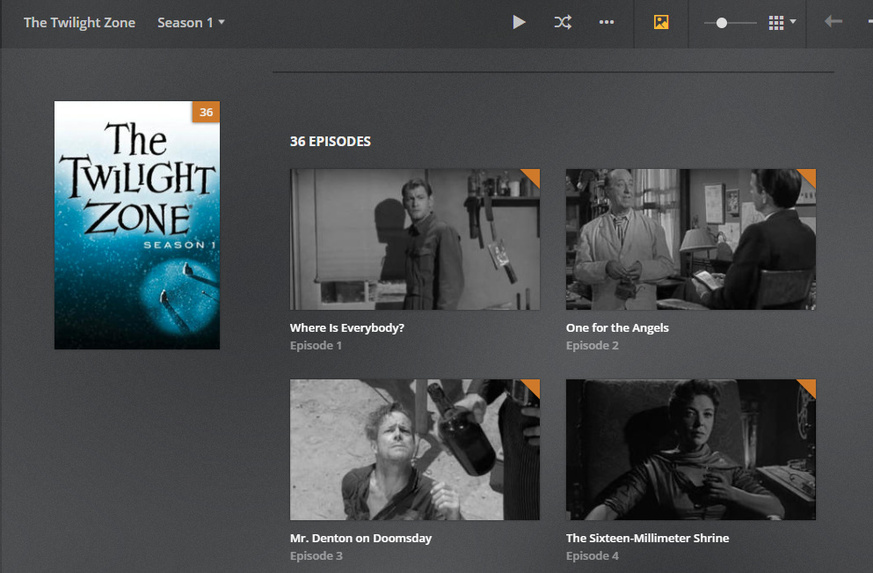Click the One for the Angels title
The width and height of the screenshot is (873, 573).
(617, 328)
